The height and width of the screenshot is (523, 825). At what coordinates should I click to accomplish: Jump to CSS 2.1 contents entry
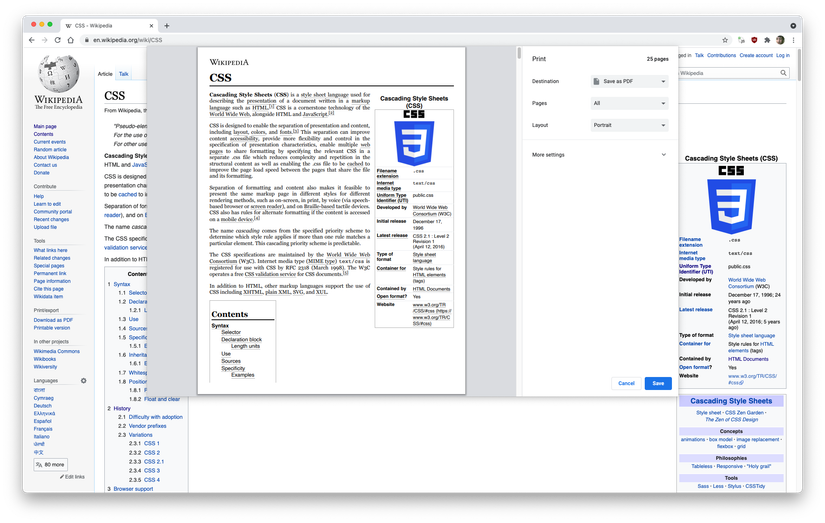(154, 461)
